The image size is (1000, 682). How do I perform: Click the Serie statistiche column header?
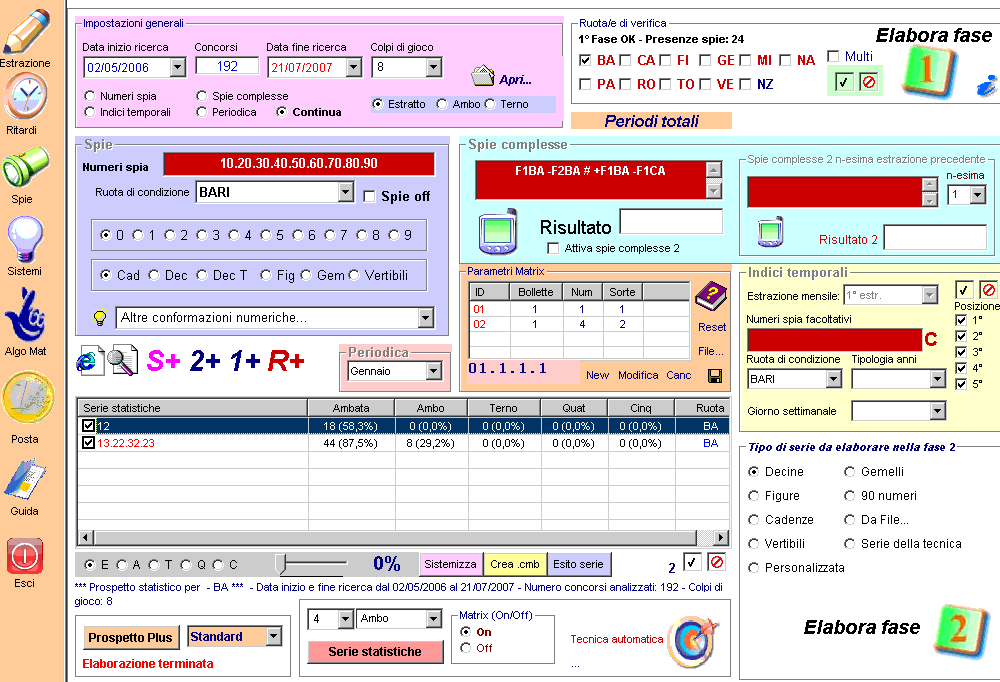tap(193, 408)
